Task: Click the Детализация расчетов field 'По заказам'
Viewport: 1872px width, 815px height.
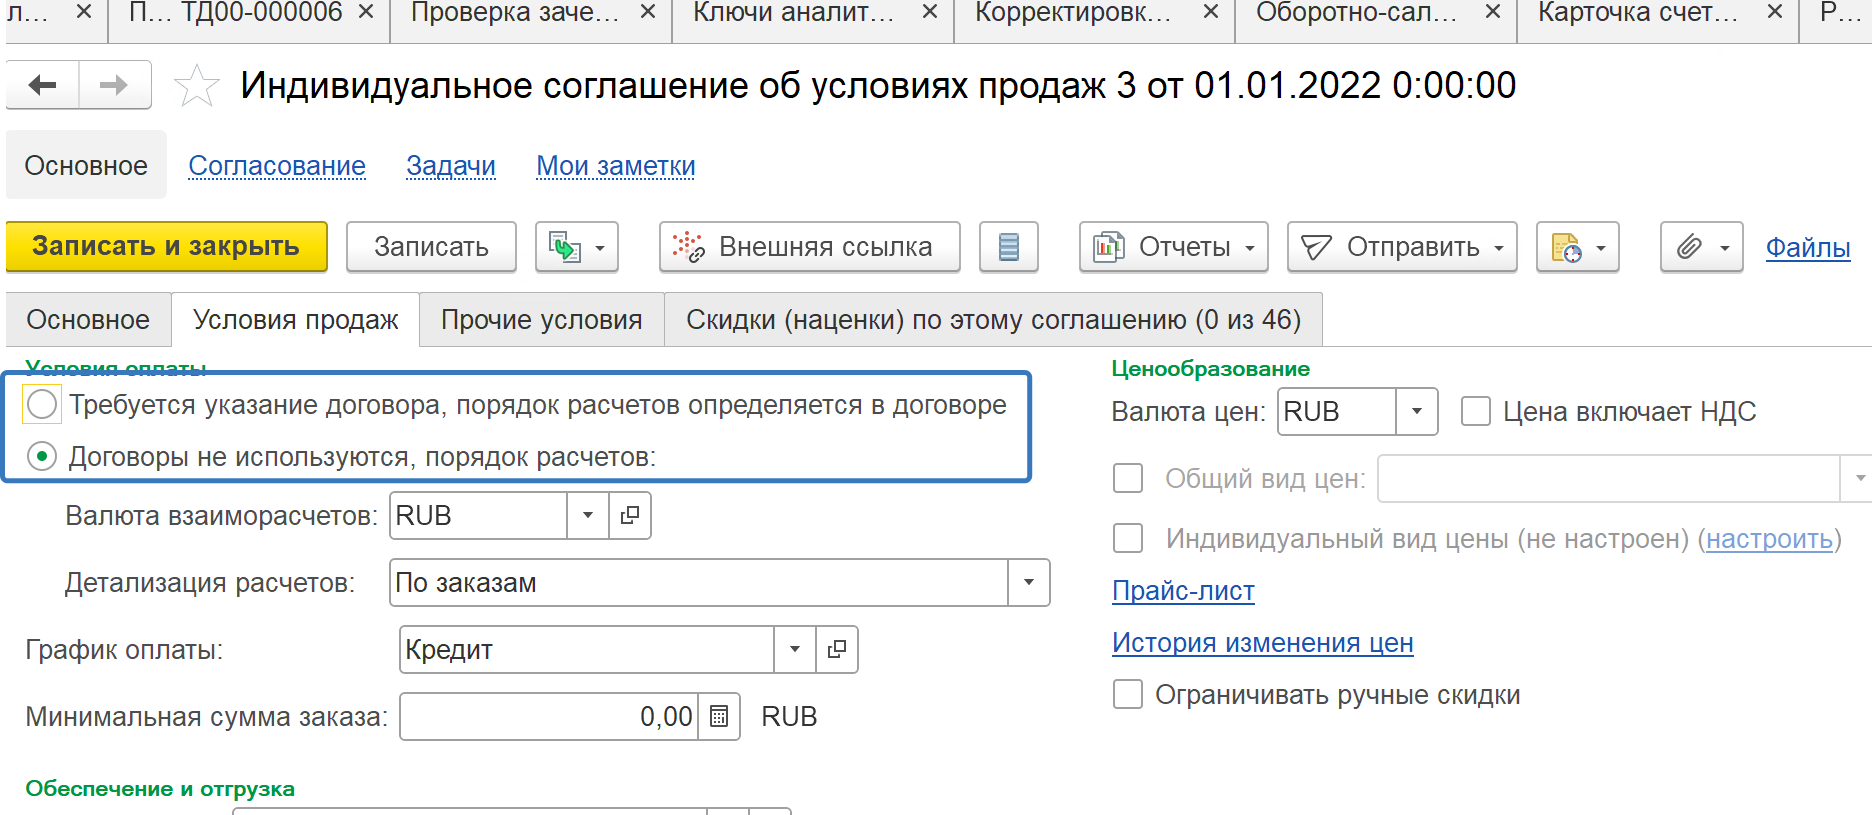Action: [x=698, y=582]
